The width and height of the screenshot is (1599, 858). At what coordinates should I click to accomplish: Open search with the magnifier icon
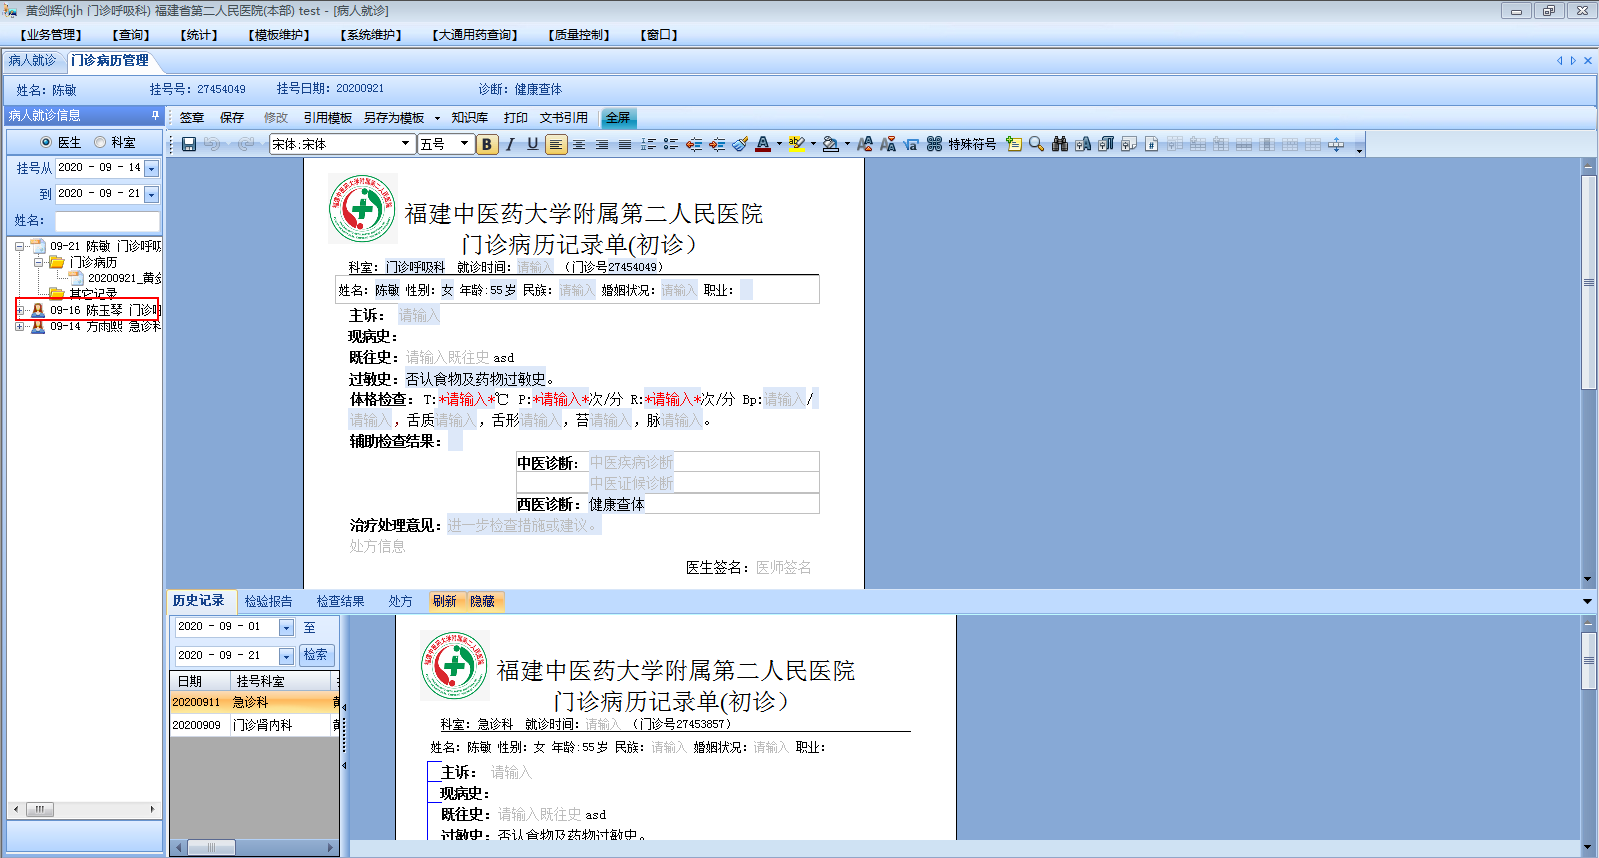(x=1036, y=144)
